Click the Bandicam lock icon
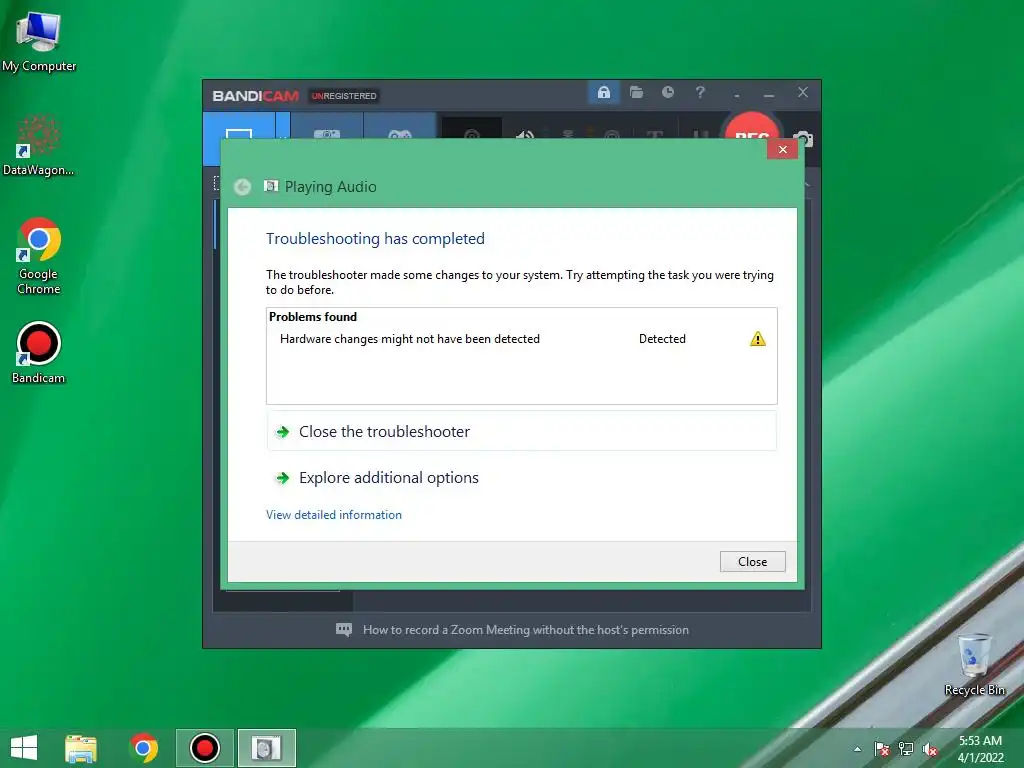Viewport: 1024px width, 768px height. tap(603, 93)
